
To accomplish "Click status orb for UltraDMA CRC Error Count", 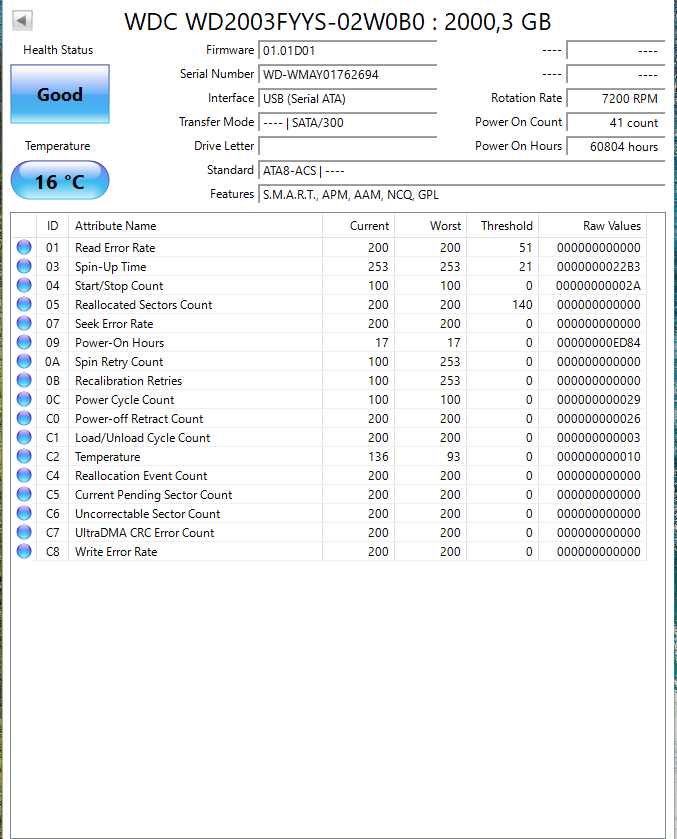I will click(x=24, y=532).
